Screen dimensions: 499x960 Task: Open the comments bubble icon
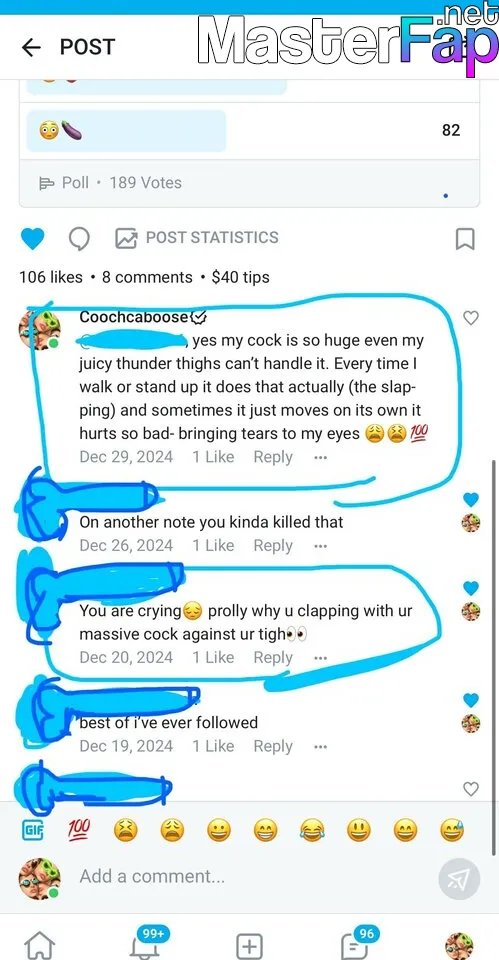pos(79,239)
